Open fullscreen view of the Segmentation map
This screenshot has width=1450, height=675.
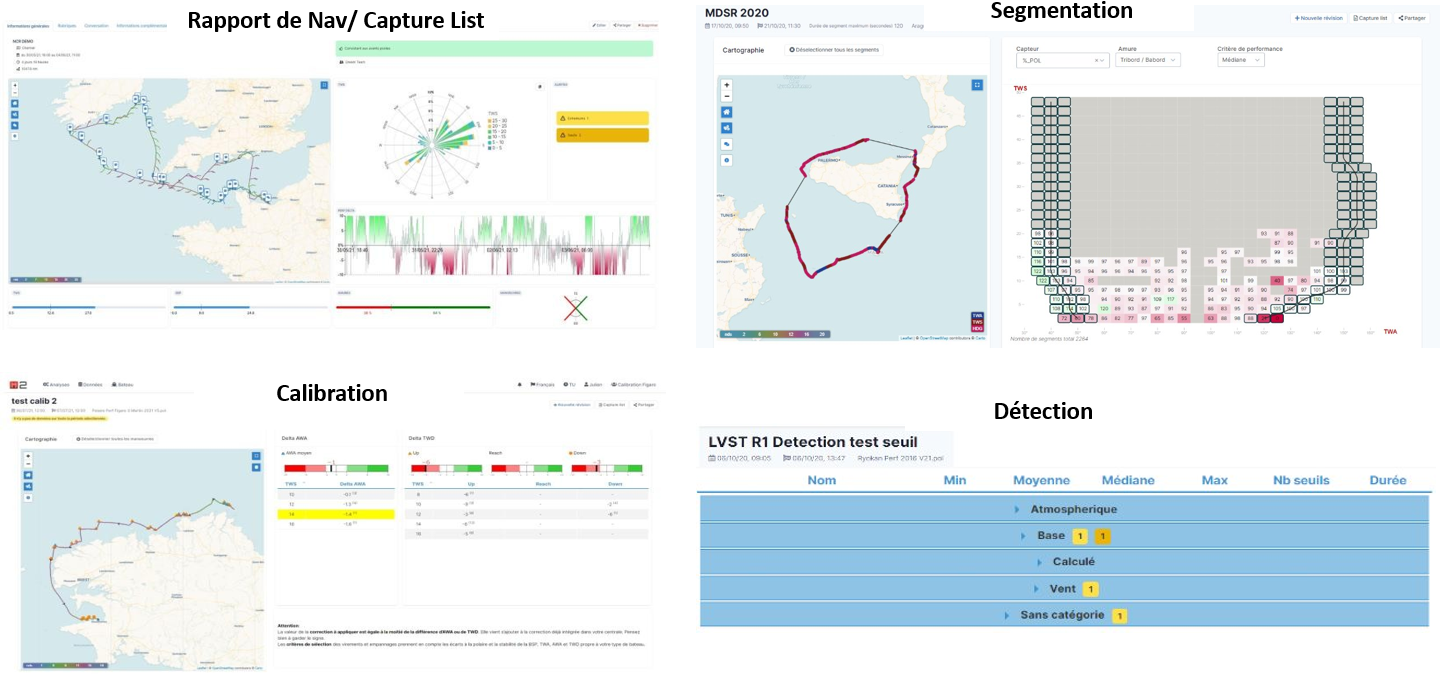click(x=976, y=86)
